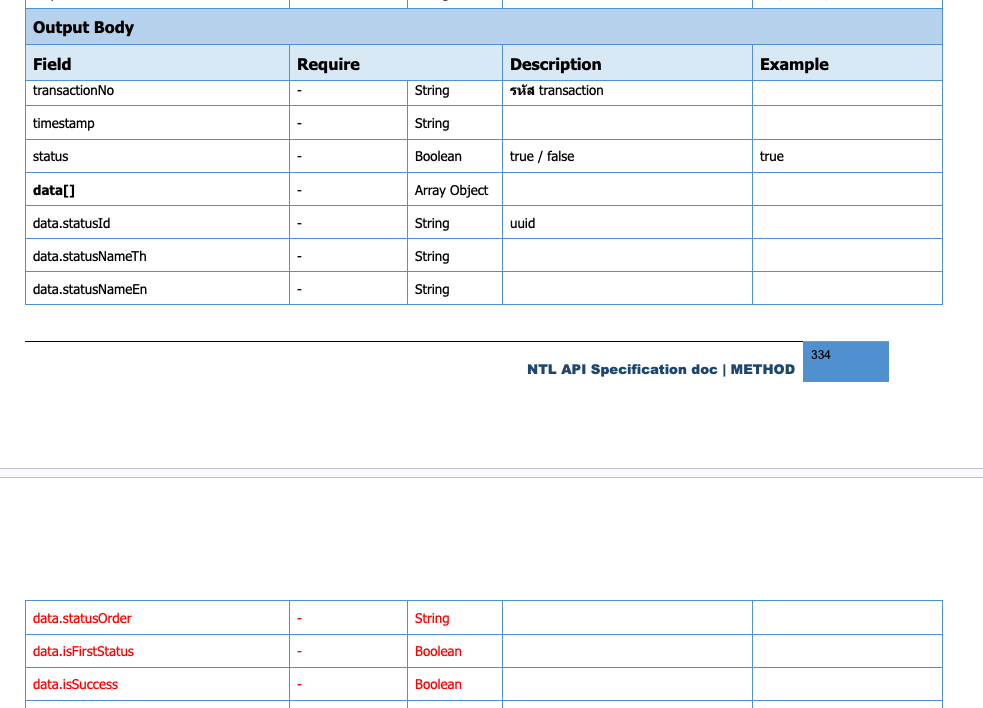The width and height of the screenshot is (983, 708).
Task: Click the "Require" column header
Action: [x=328, y=64]
